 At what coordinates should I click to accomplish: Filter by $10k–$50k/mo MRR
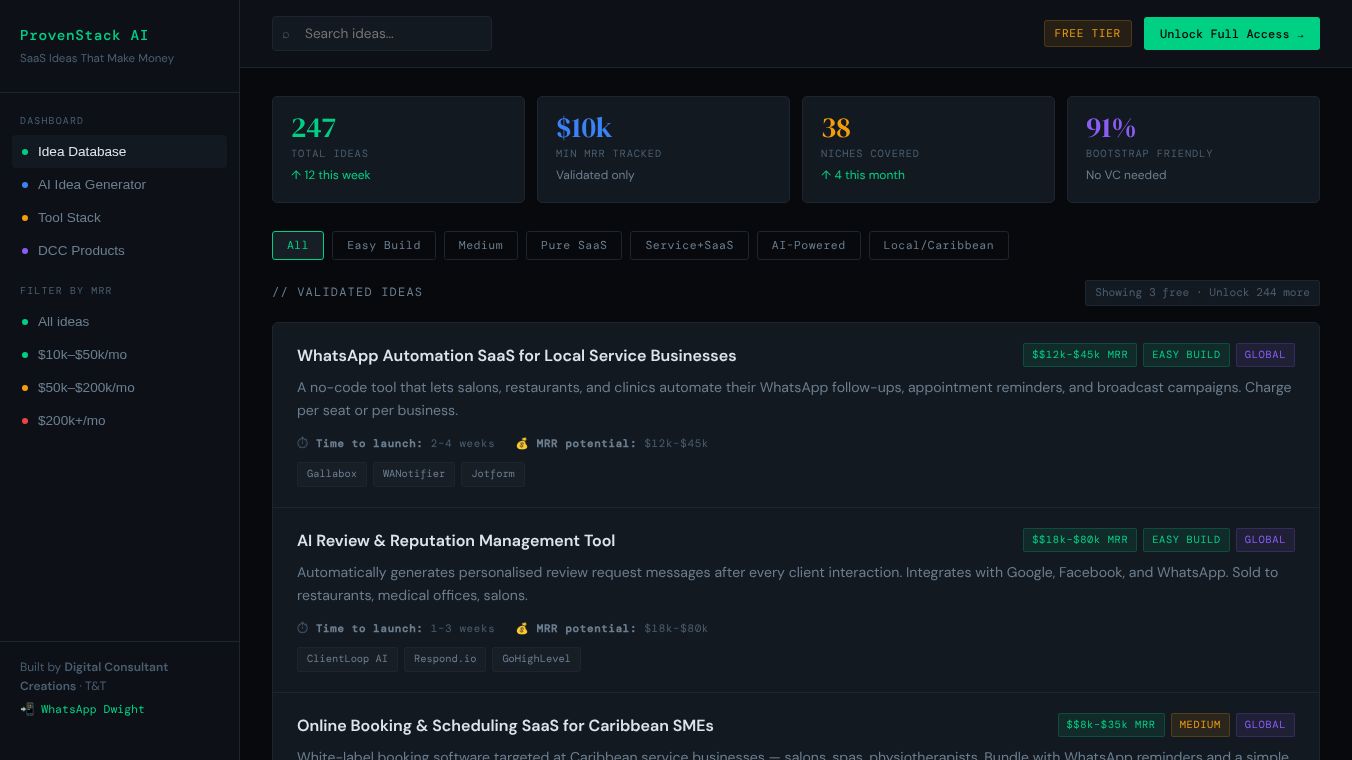coord(120,354)
